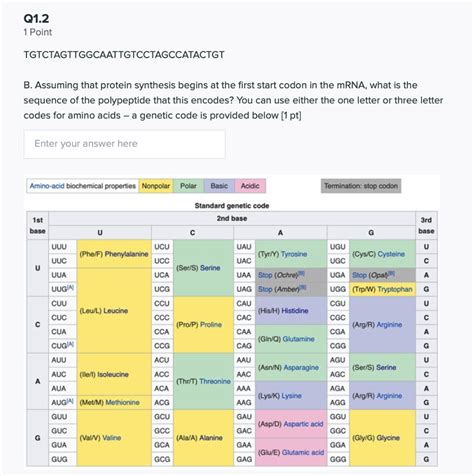Click the UAG codon cell

244,289
